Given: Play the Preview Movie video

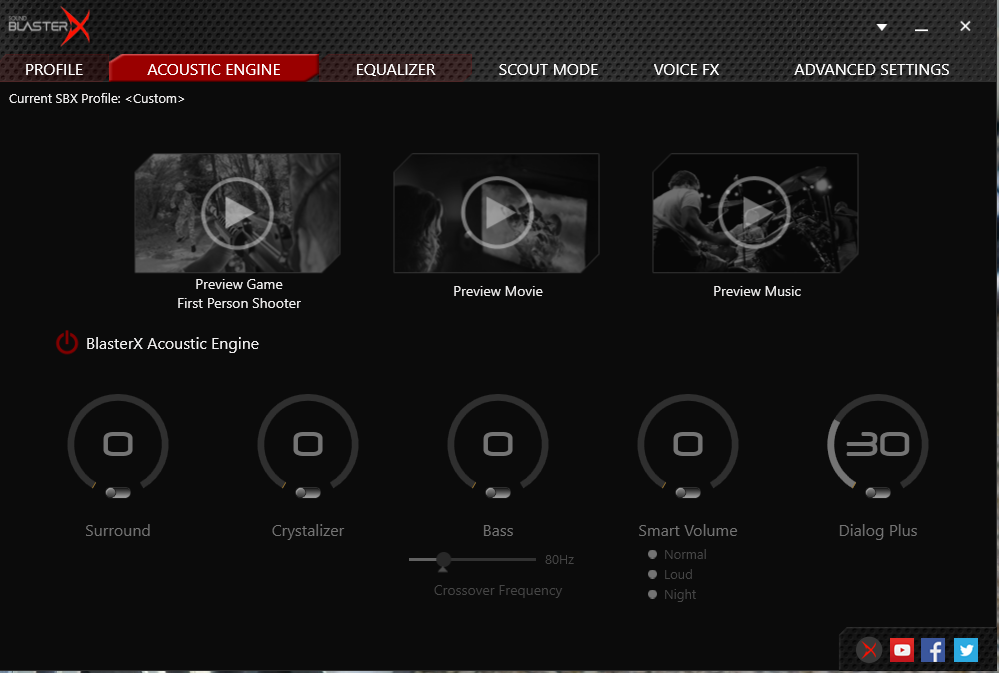Looking at the screenshot, I should point(497,212).
